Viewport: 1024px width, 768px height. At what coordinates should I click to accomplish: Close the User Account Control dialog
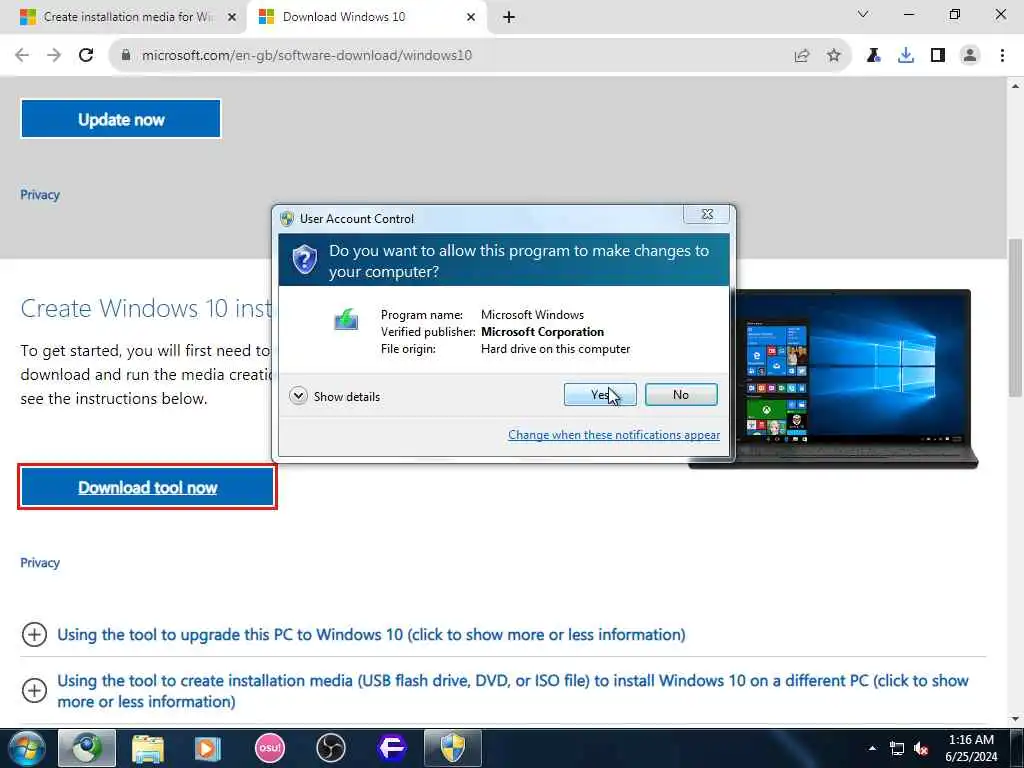(707, 214)
